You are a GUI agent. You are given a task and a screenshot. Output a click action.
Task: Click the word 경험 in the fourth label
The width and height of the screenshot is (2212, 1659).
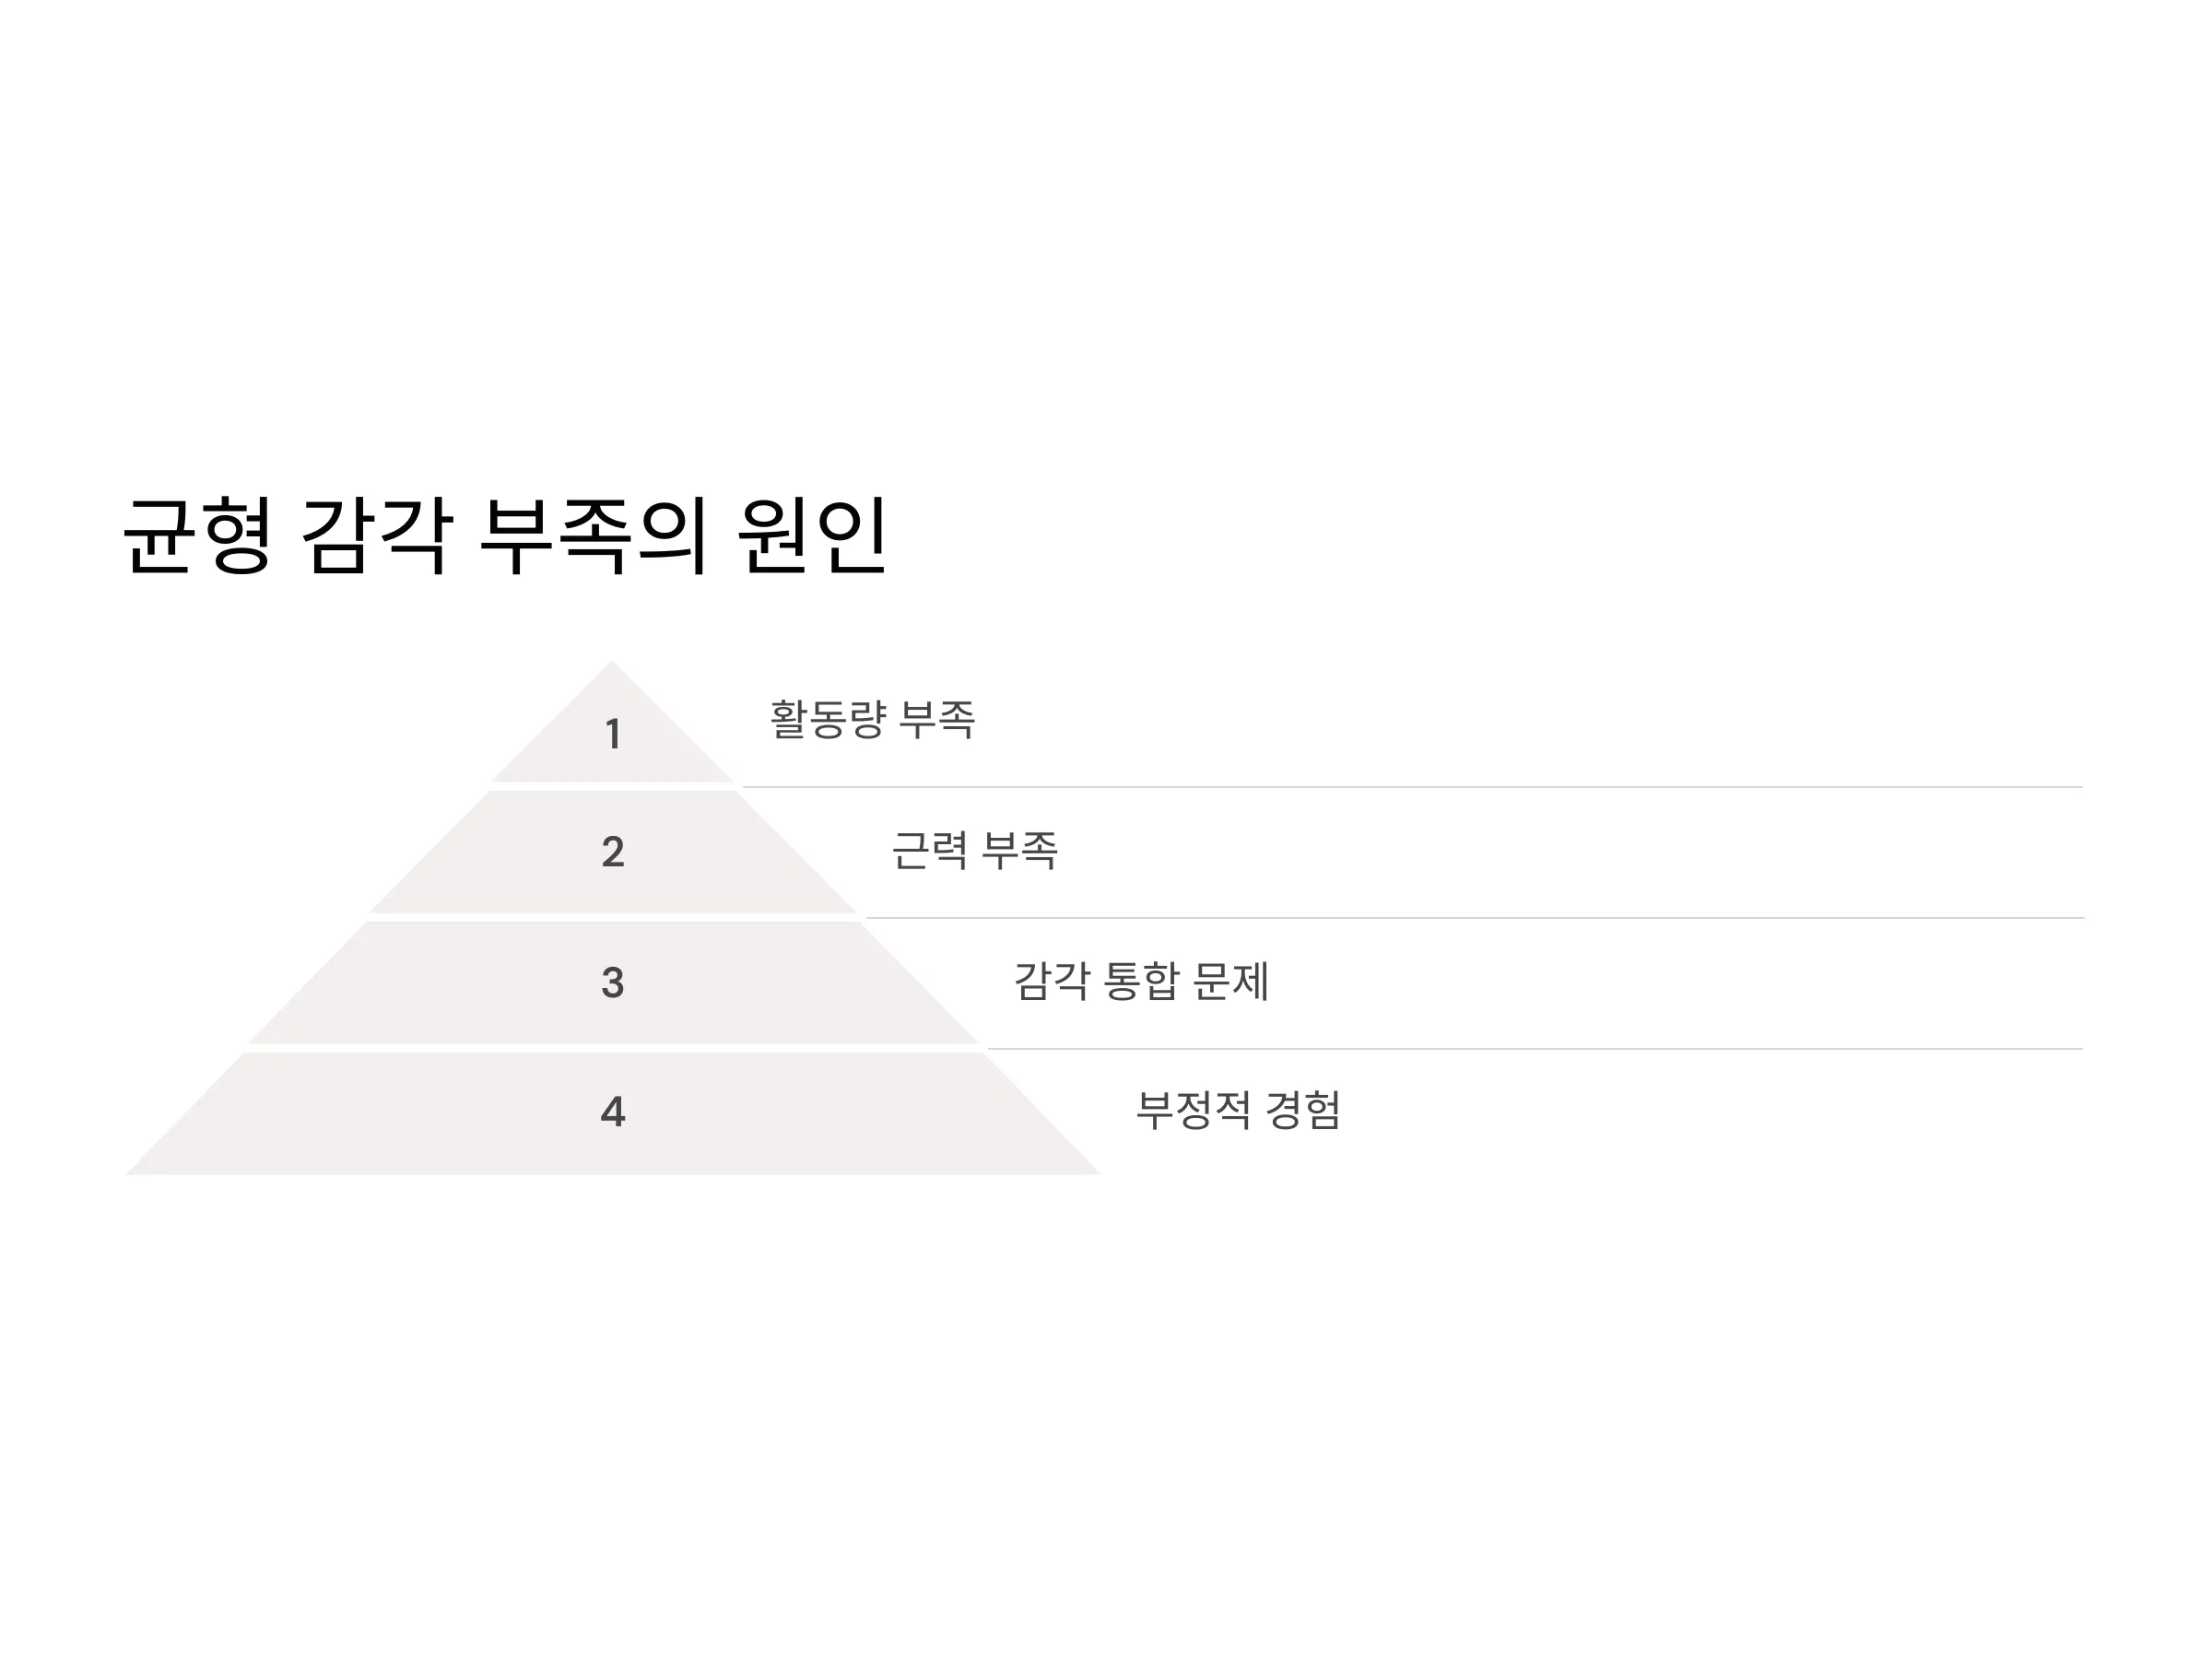pyautogui.click(x=1303, y=1110)
